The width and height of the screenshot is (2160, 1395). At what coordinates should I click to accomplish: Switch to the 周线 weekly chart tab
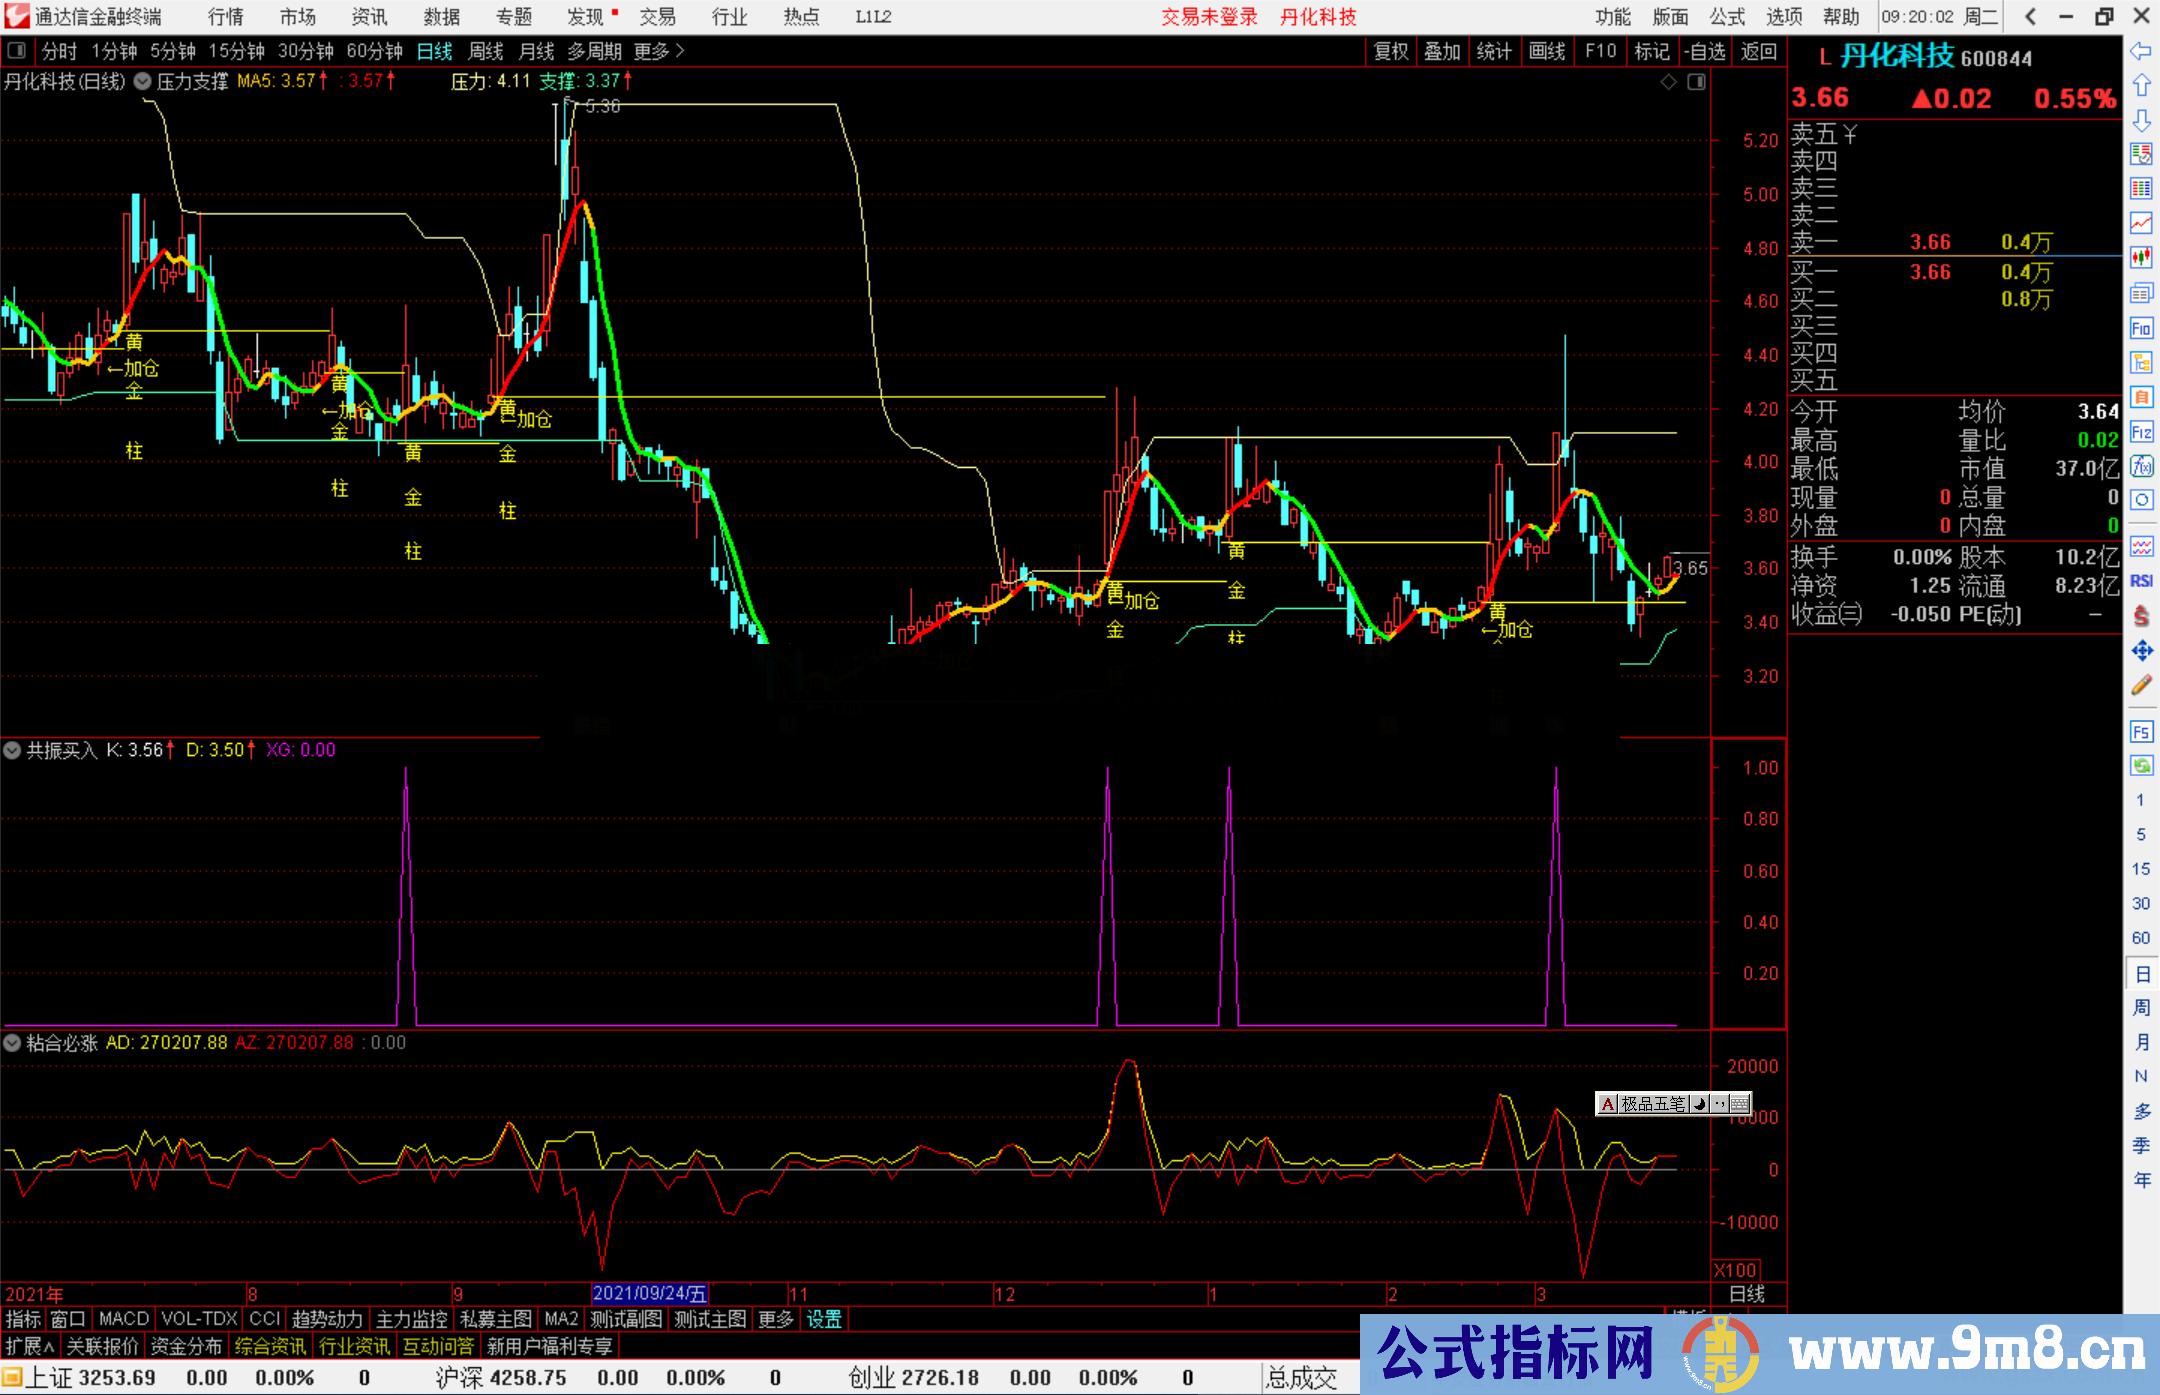(x=486, y=51)
